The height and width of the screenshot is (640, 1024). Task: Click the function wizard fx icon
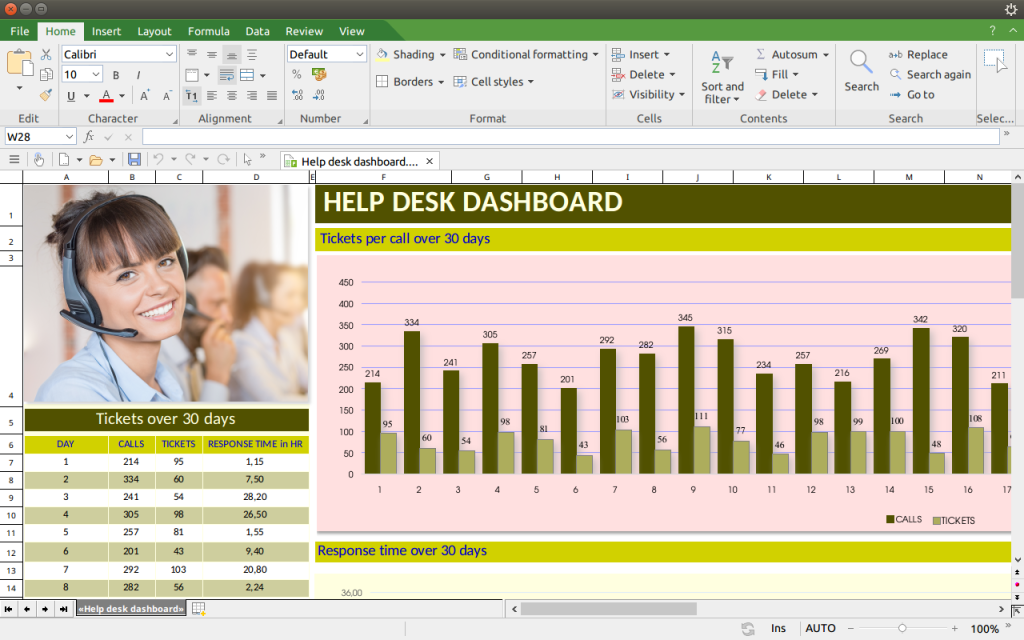click(x=88, y=136)
